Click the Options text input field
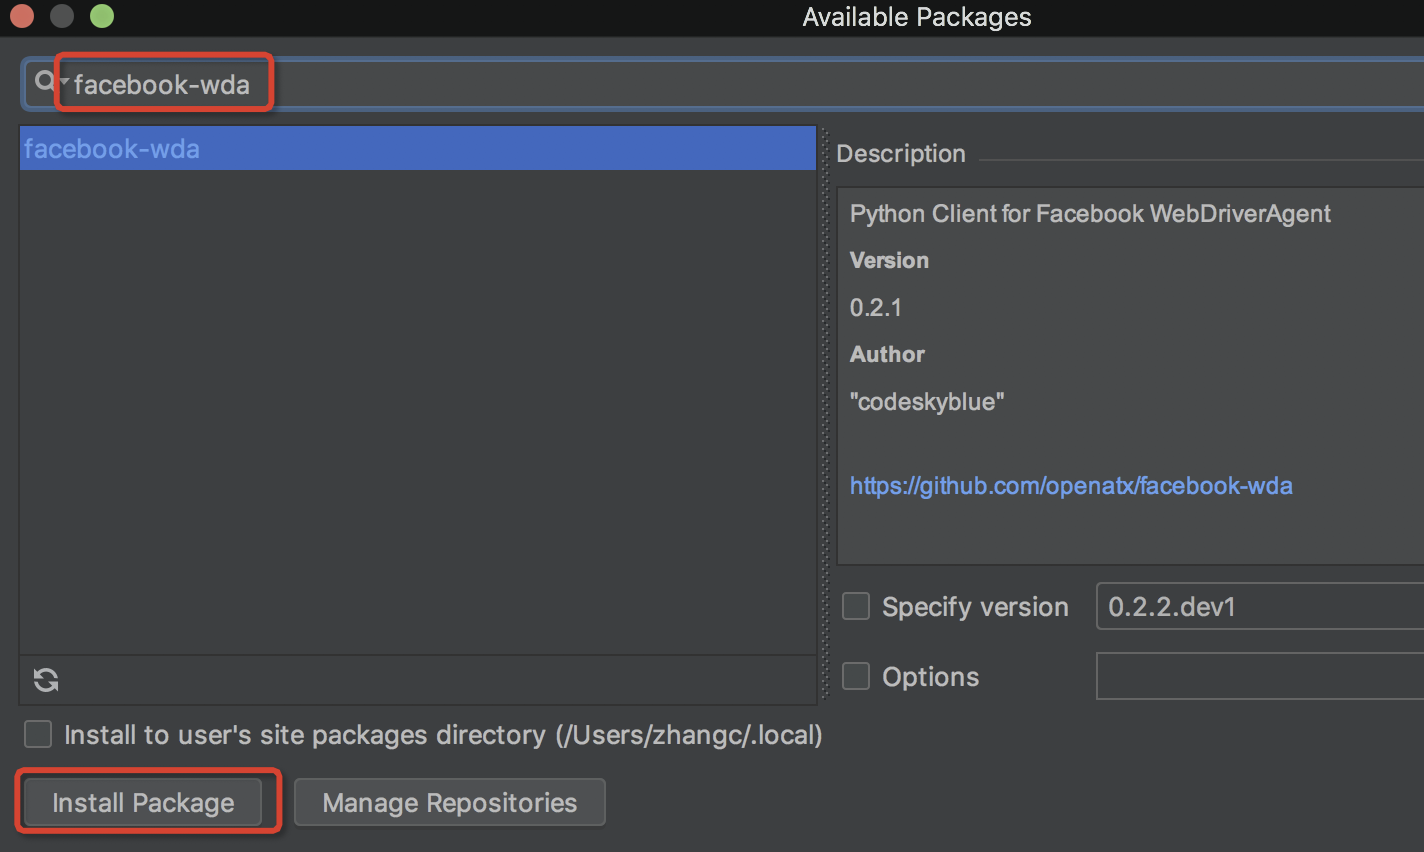The width and height of the screenshot is (1424, 852). point(1260,676)
